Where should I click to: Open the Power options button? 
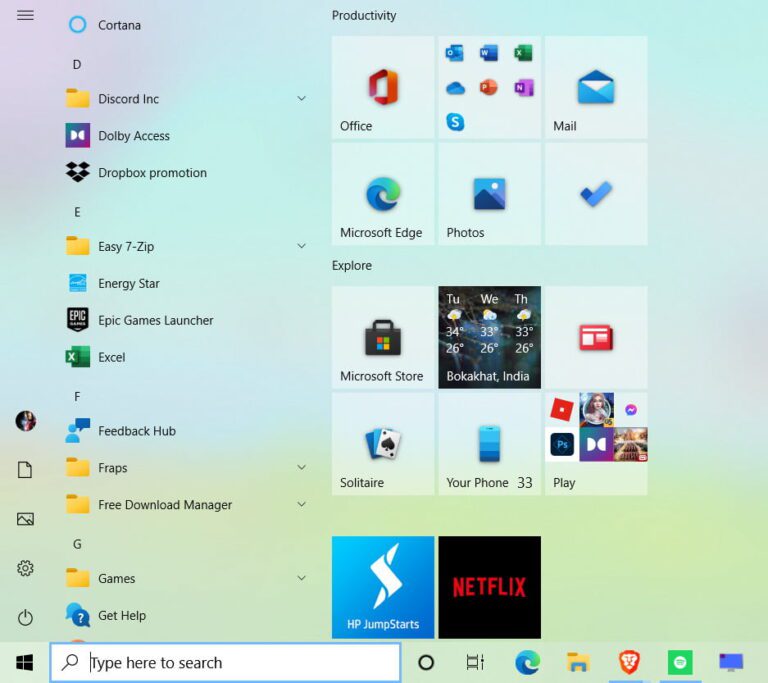pyautogui.click(x=25, y=617)
